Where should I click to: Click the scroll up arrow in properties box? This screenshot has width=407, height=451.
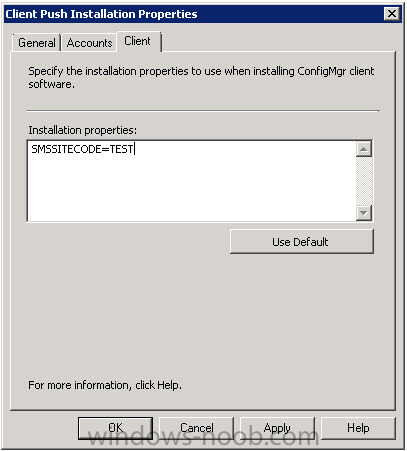(364, 149)
